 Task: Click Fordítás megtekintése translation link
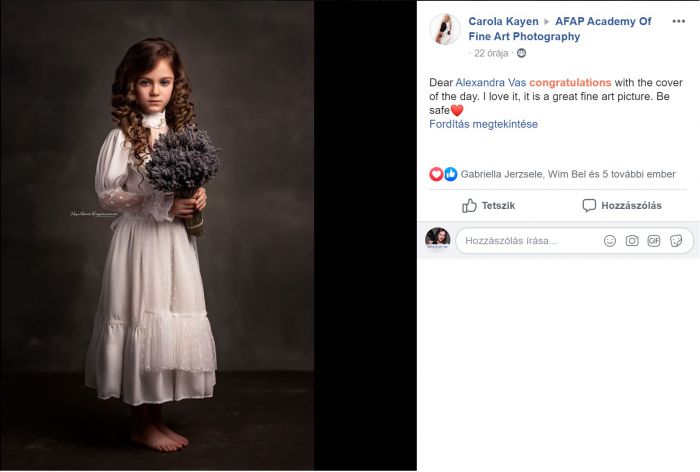click(x=483, y=124)
